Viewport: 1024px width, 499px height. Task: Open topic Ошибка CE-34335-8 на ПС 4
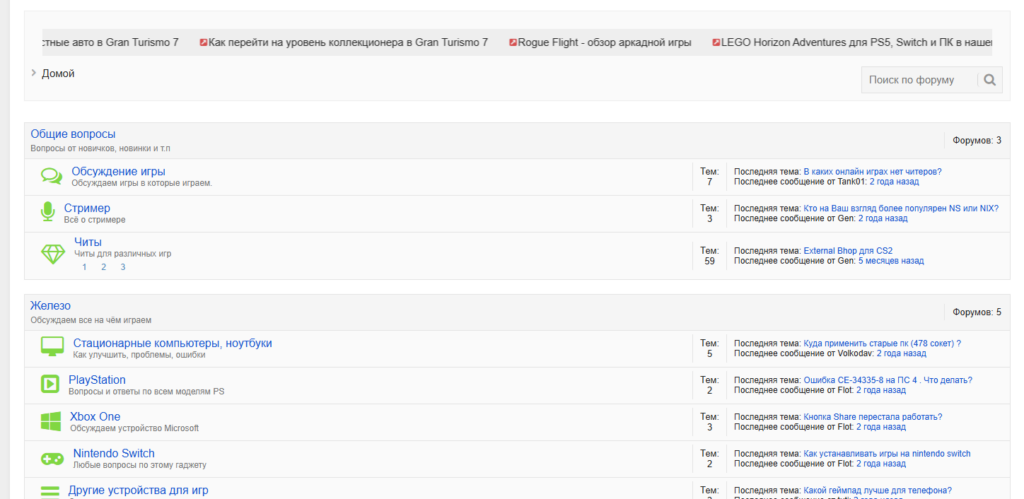(888, 380)
